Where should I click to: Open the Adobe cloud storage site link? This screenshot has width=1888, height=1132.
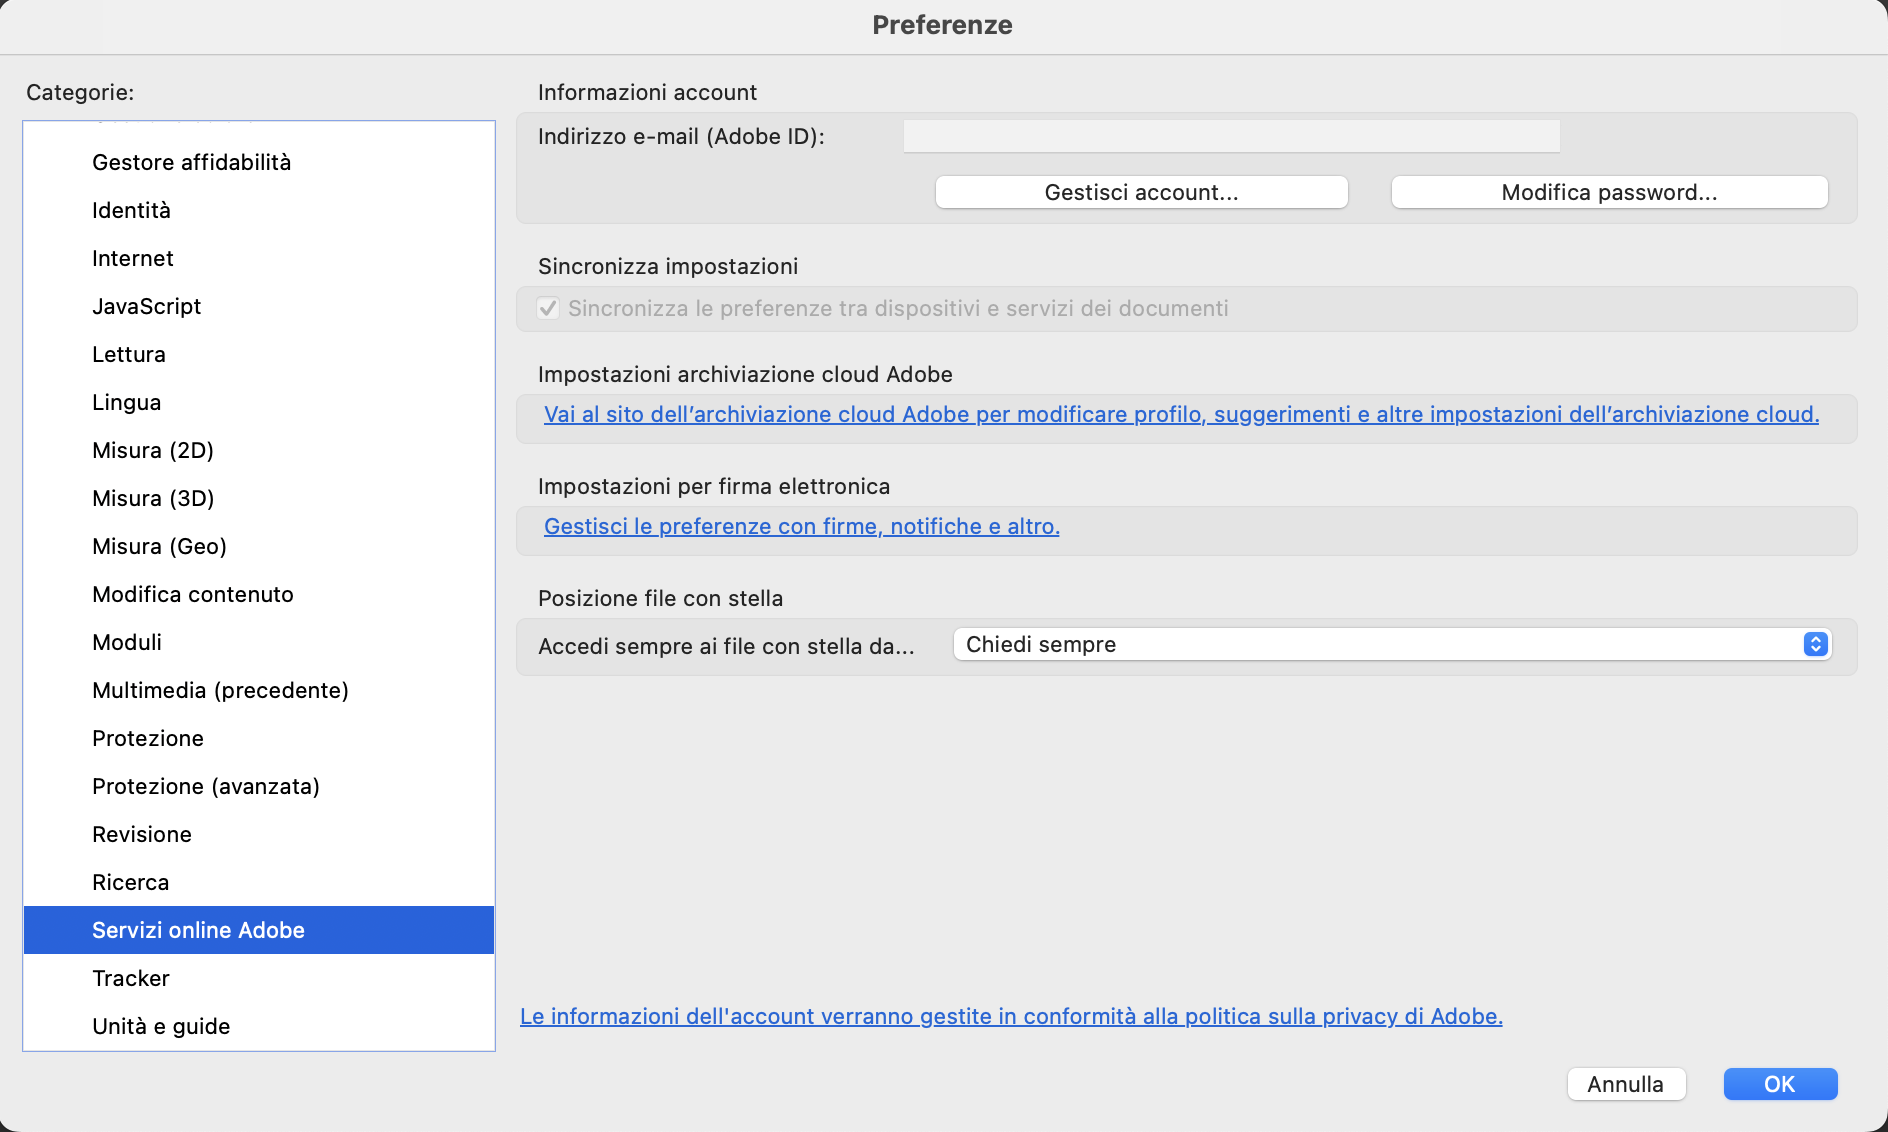pyautogui.click(x=1181, y=414)
